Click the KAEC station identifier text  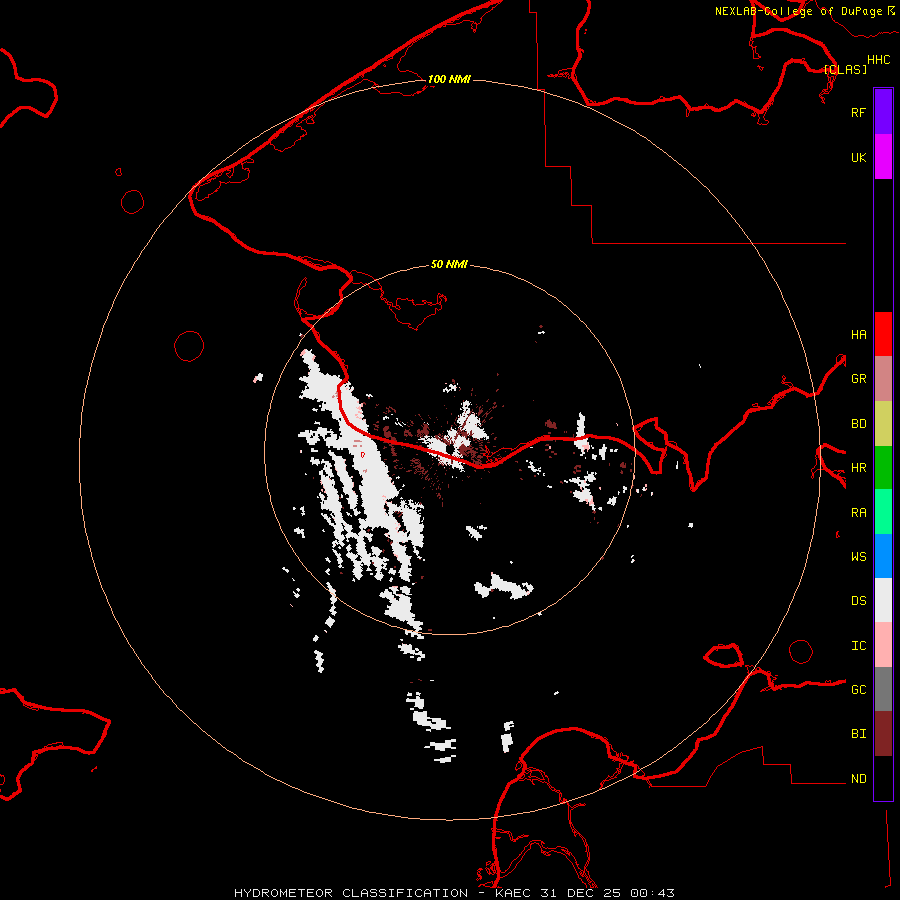tap(513, 893)
